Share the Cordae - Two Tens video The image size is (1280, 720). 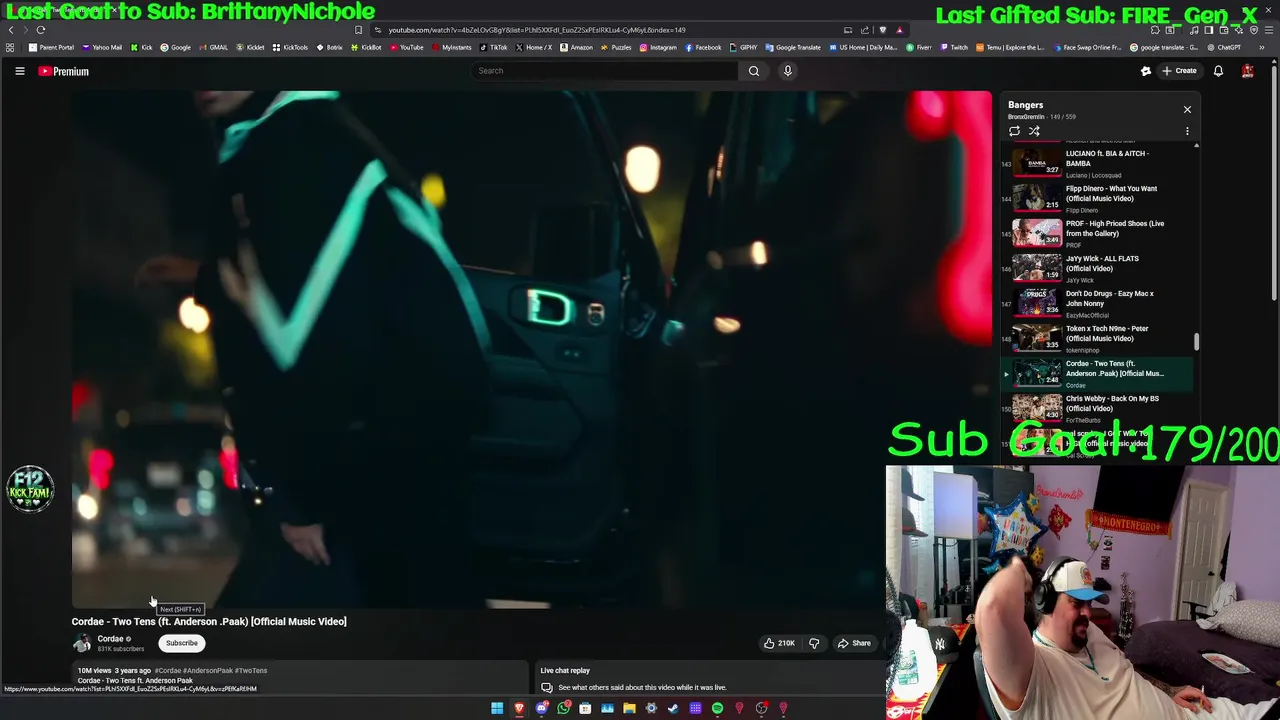click(x=854, y=643)
